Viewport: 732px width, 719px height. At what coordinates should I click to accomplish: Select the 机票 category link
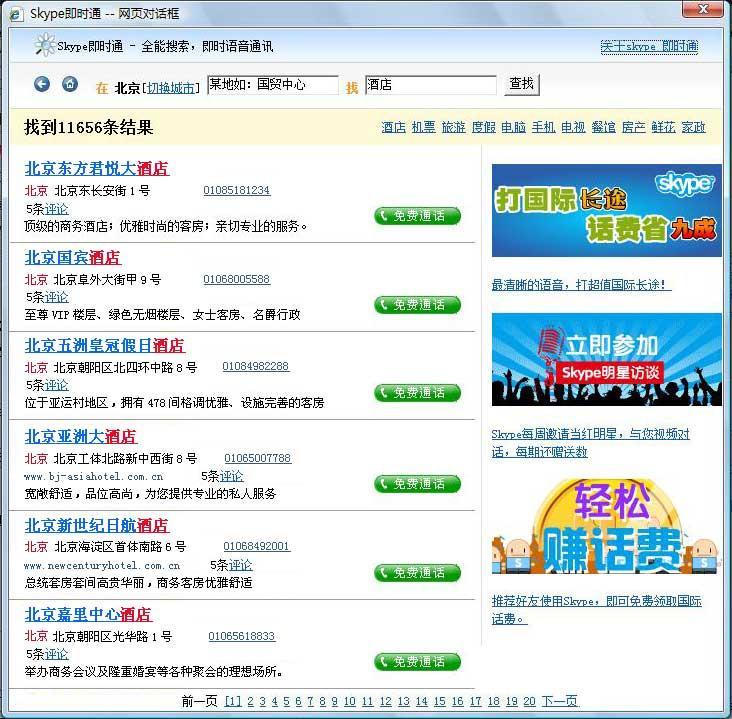point(423,127)
